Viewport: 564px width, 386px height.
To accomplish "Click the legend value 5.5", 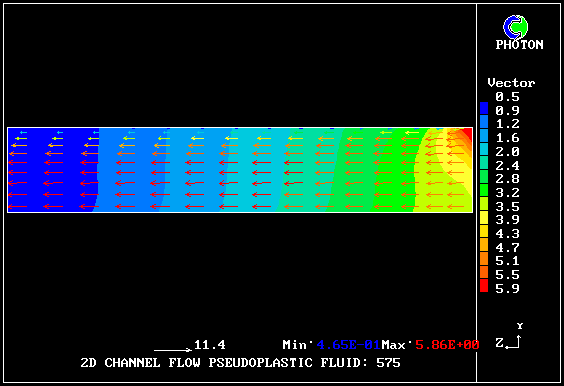I will tap(507, 275).
